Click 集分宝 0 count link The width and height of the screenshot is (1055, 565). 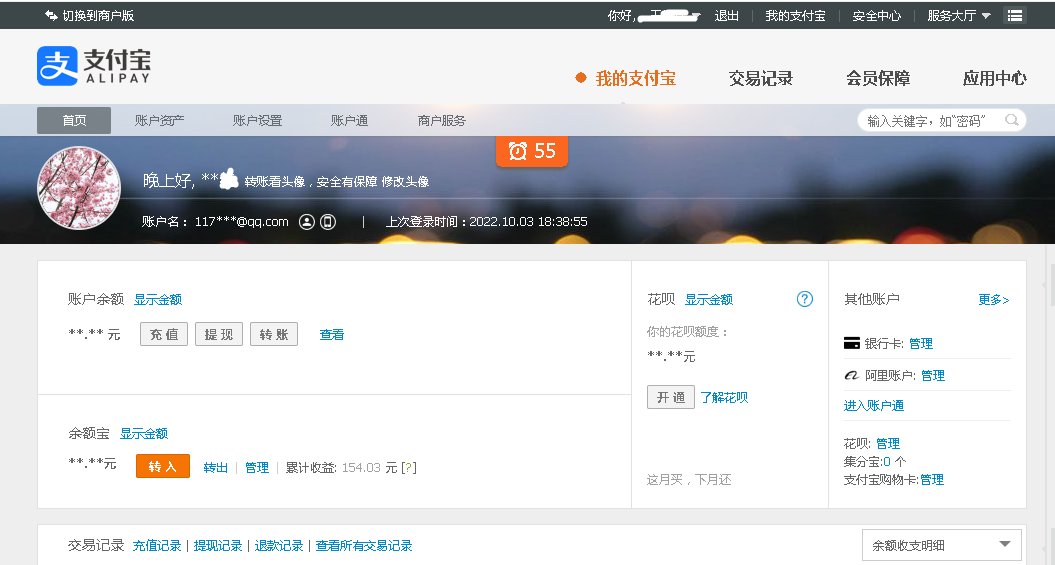pos(887,461)
